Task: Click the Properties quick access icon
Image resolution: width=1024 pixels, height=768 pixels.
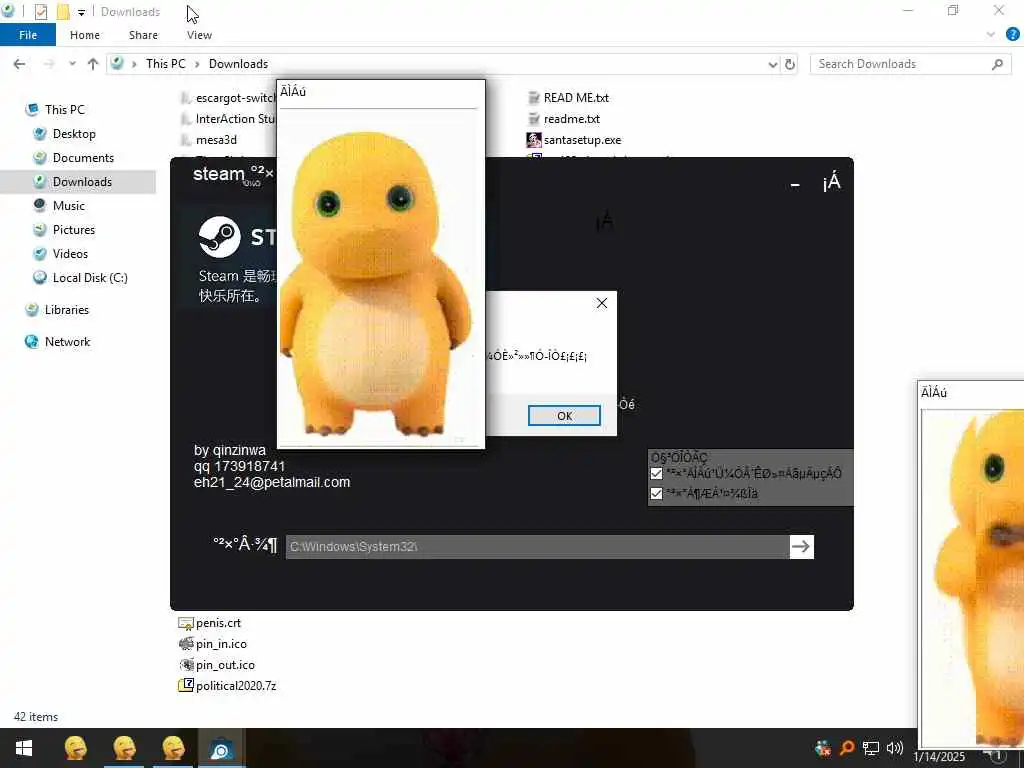Action: pos(40,12)
